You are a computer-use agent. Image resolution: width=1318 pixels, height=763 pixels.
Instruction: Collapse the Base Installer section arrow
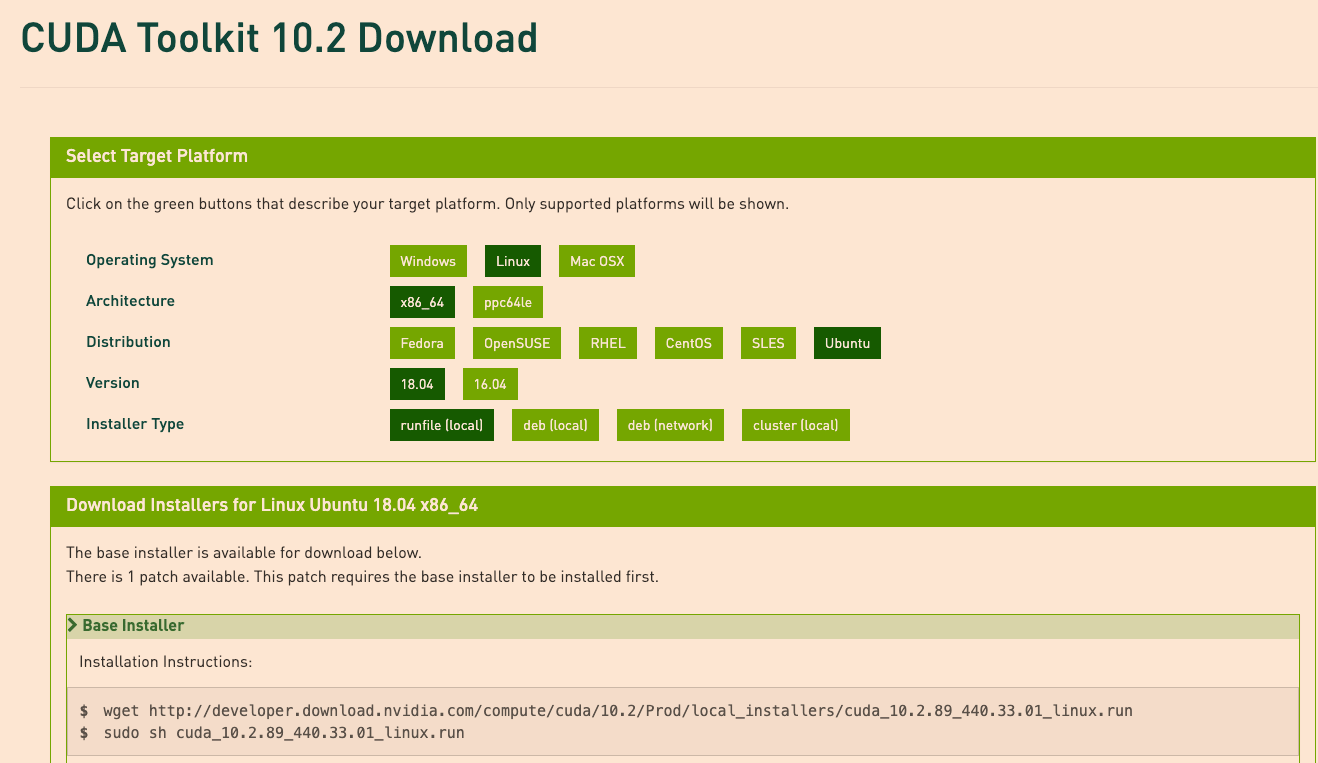(73, 625)
